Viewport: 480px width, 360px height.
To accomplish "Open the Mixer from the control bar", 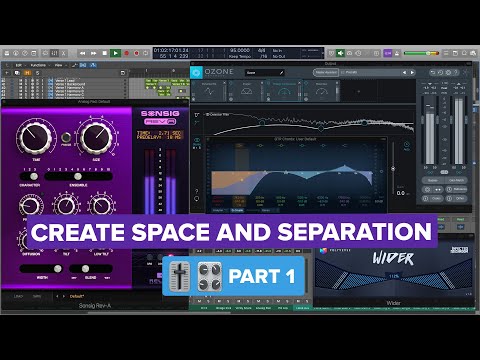I will tap(55, 53).
